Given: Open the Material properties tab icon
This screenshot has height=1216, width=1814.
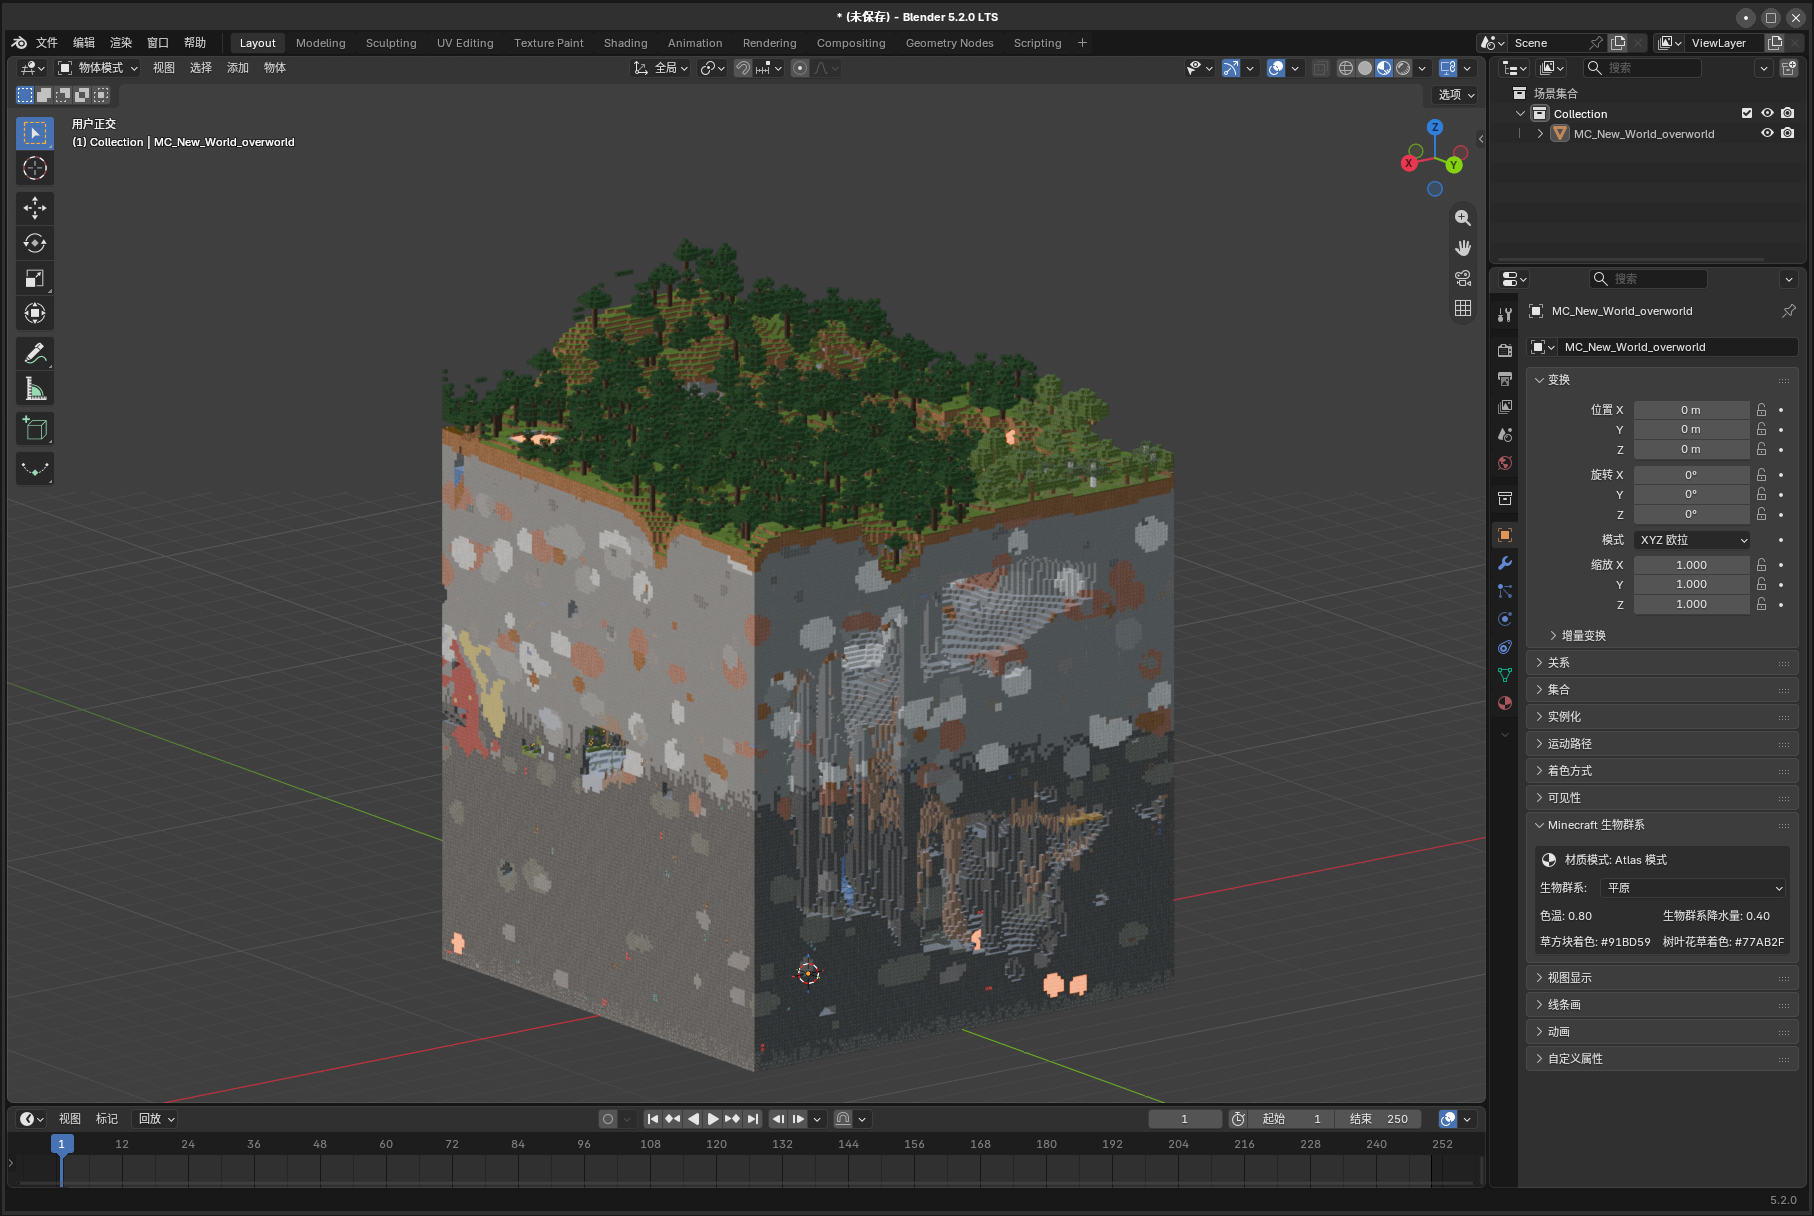Looking at the screenshot, I should [x=1505, y=703].
